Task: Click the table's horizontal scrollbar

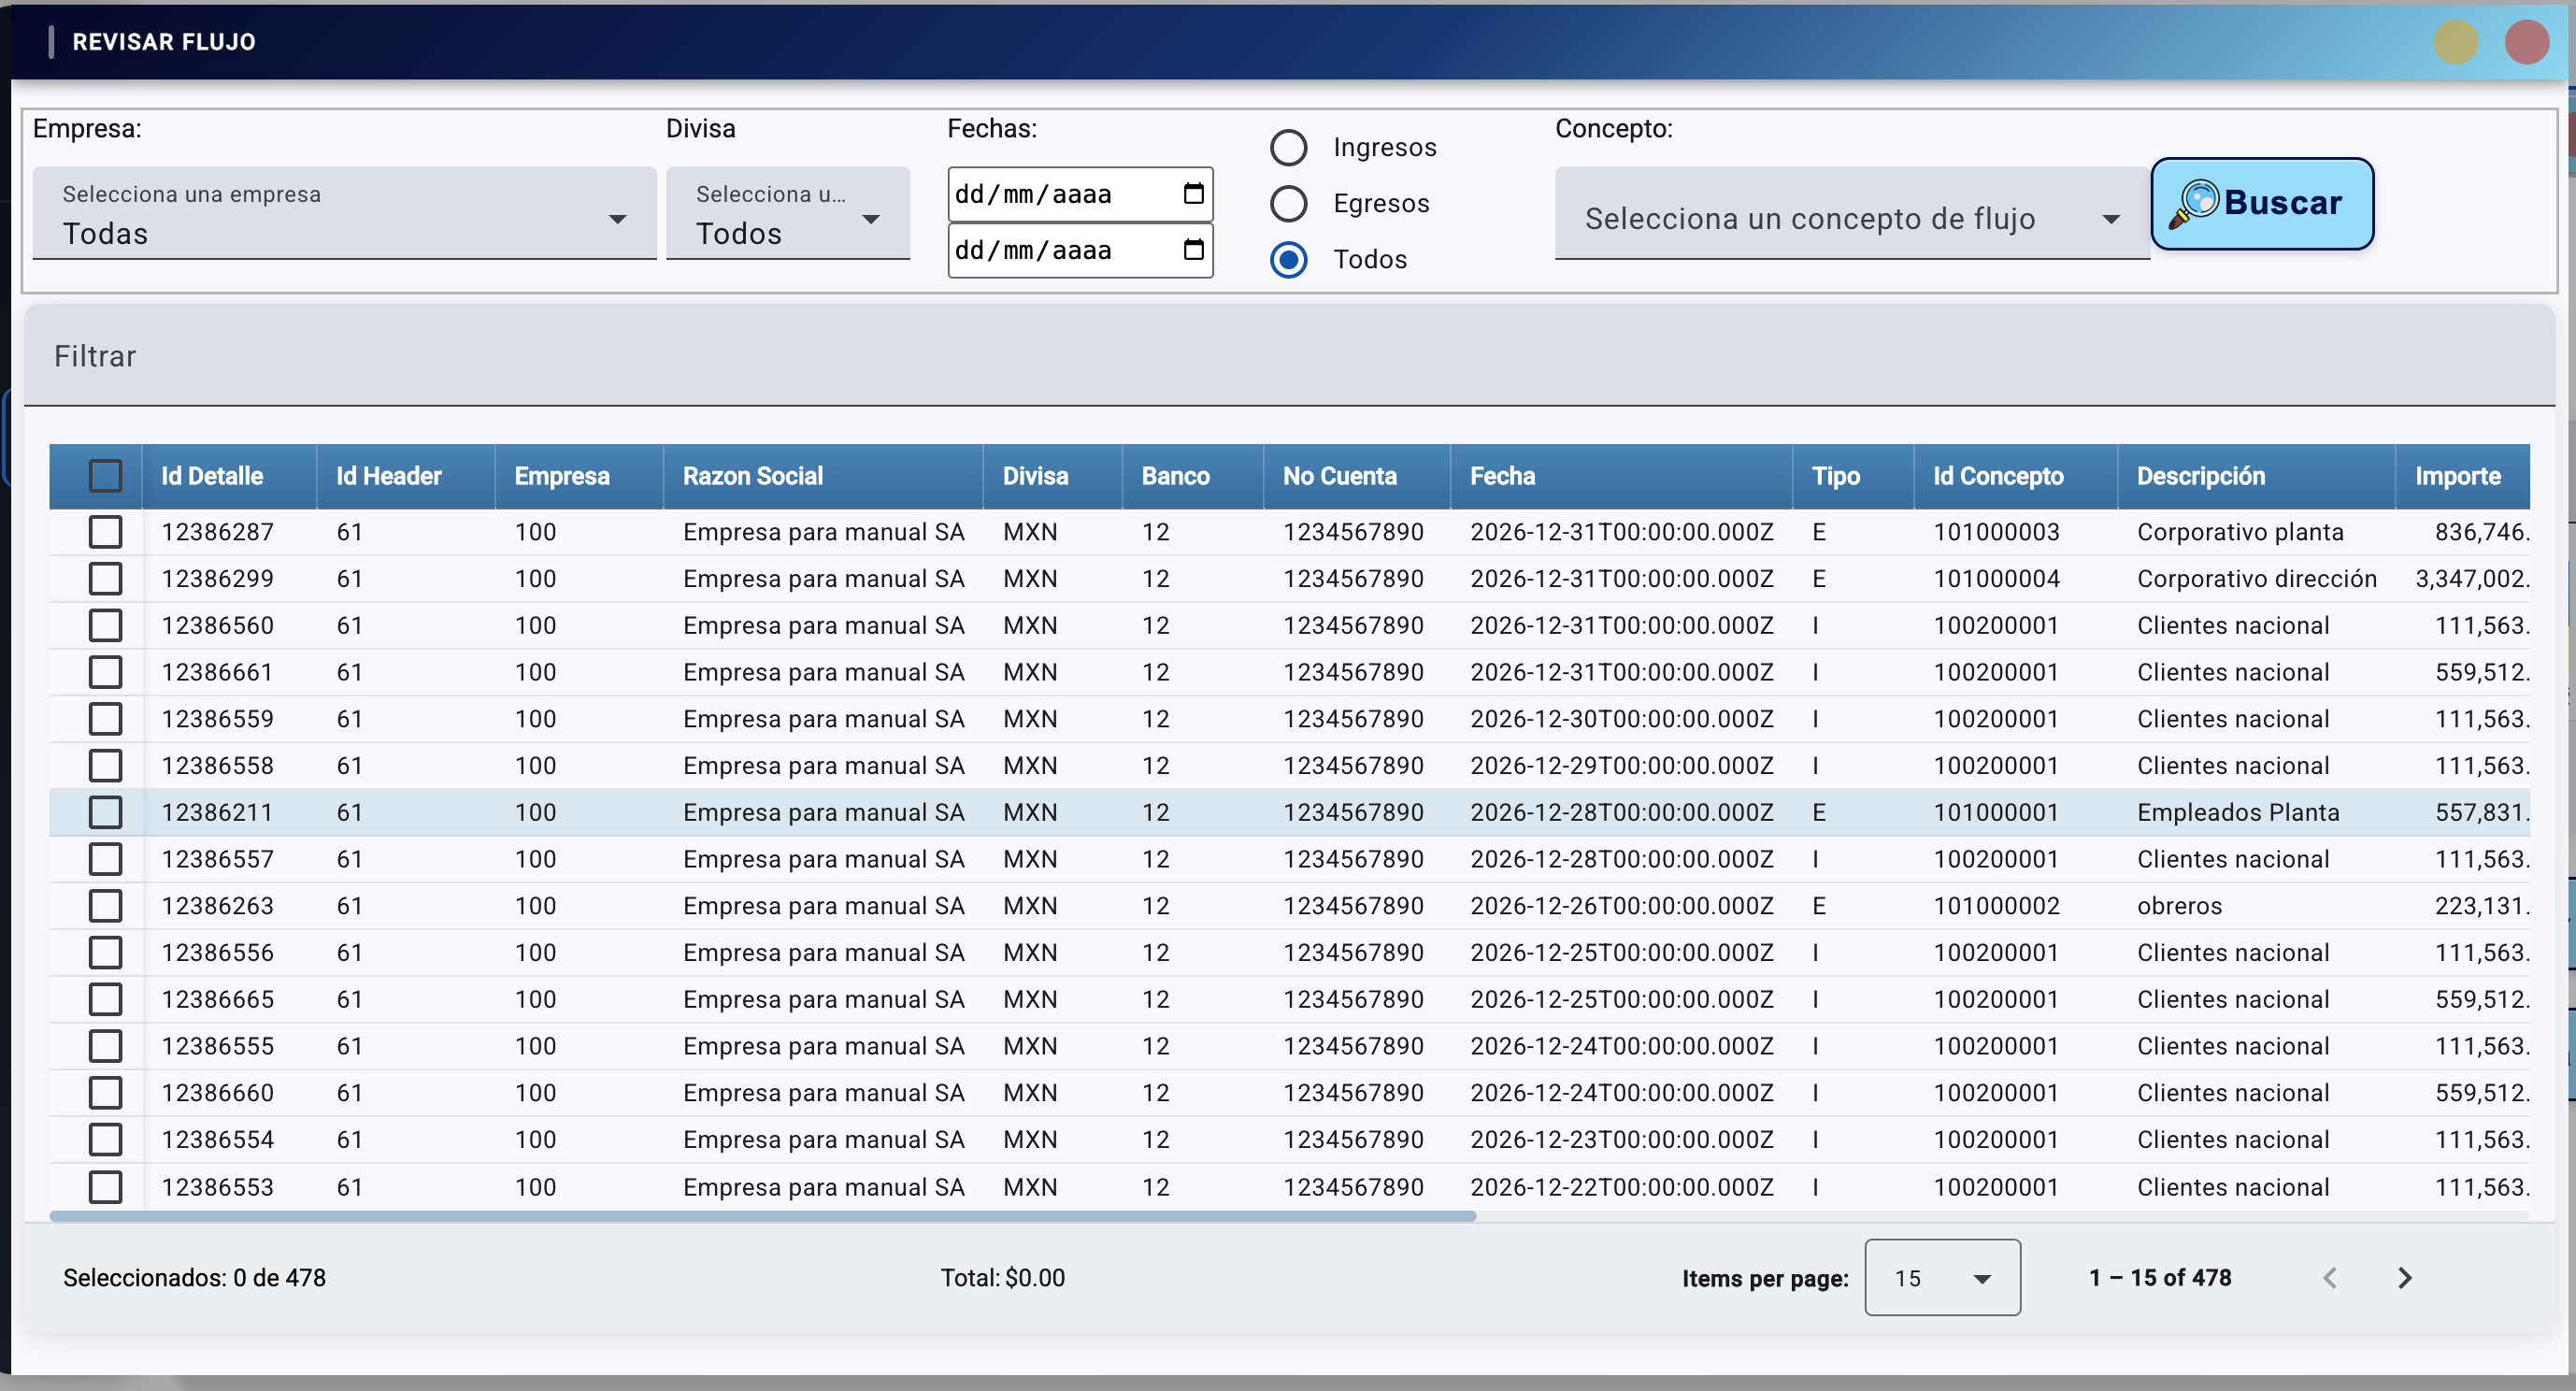Action: (x=762, y=1216)
